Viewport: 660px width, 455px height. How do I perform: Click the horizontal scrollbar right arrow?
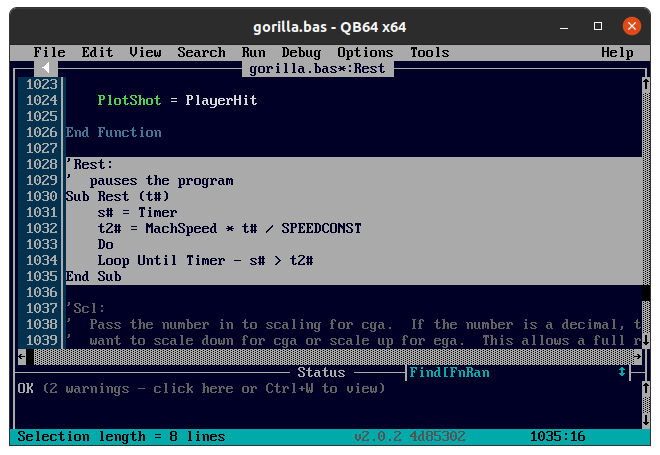click(638, 357)
